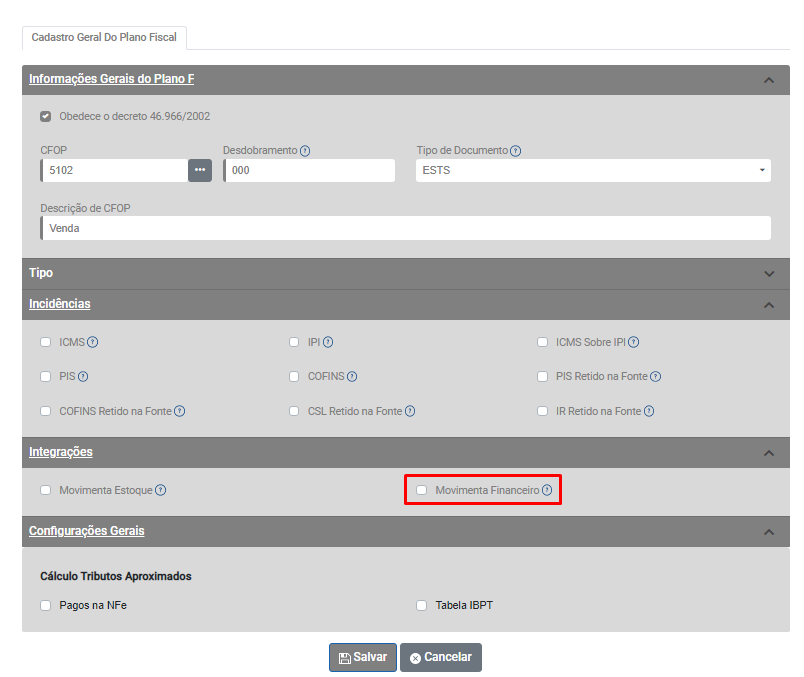
Task: Uncheck Obedece o decreto 46.966/2002
Action: pyautogui.click(x=46, y=116)
